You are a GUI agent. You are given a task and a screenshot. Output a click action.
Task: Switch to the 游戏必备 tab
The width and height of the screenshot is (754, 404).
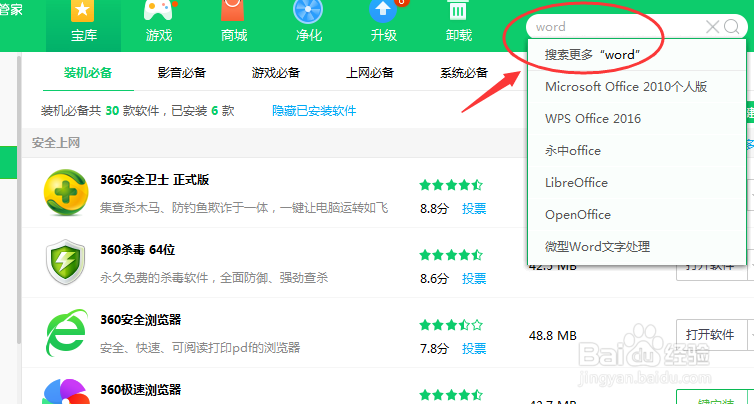(x=276, y=73)
